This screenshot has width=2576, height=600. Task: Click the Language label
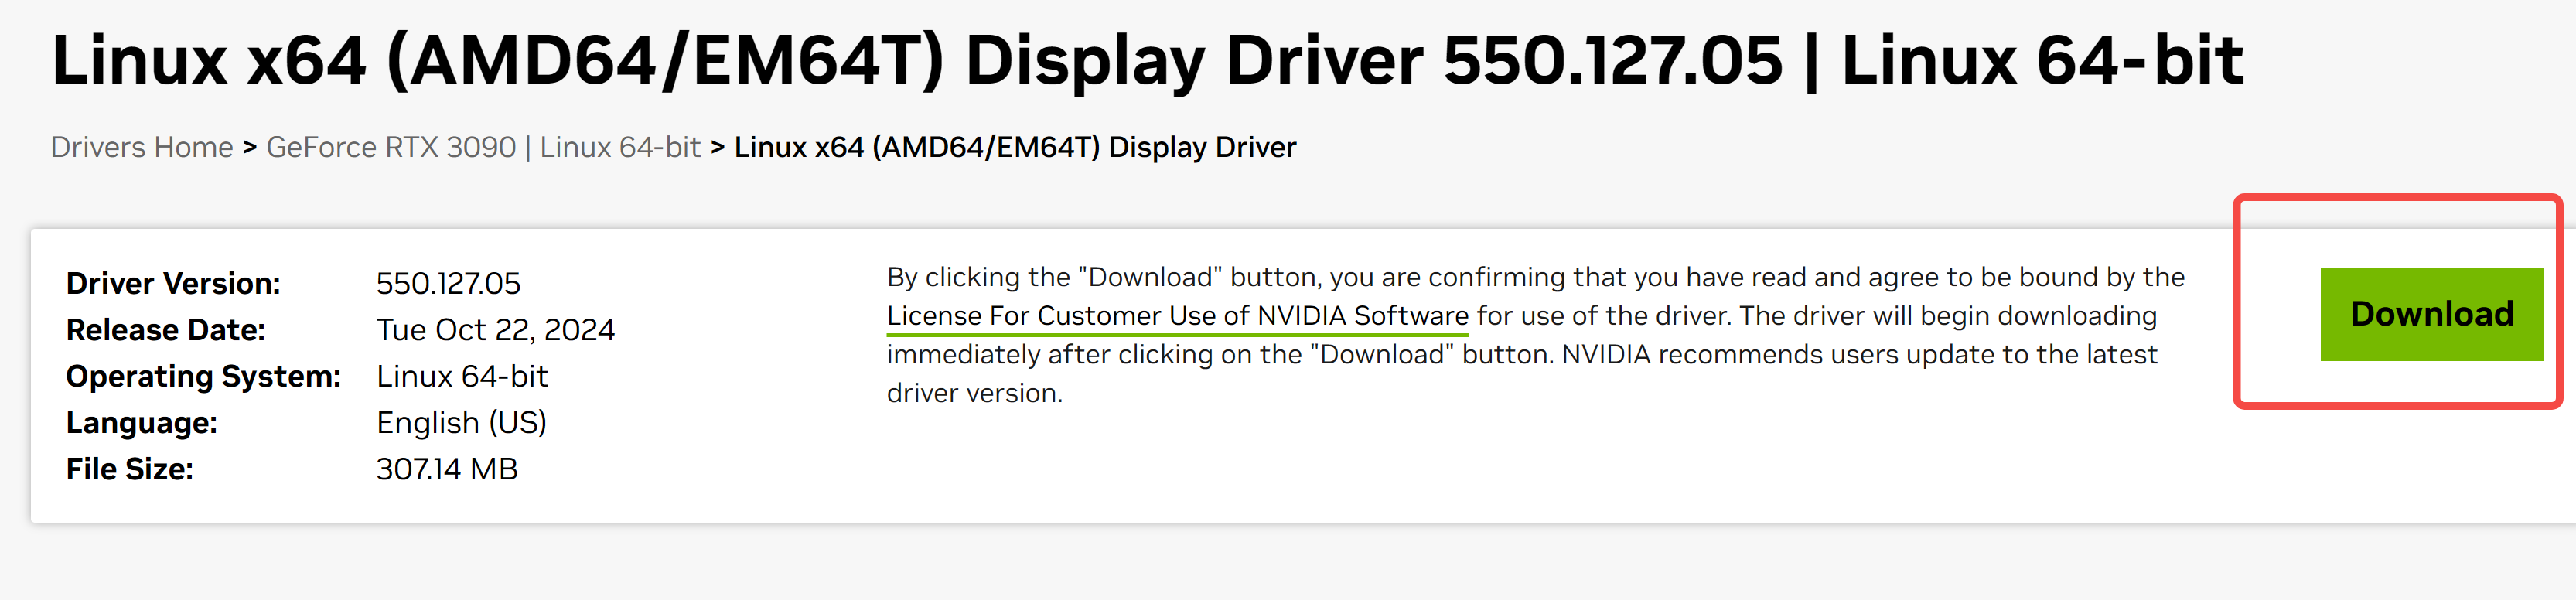tap(141, 423)
